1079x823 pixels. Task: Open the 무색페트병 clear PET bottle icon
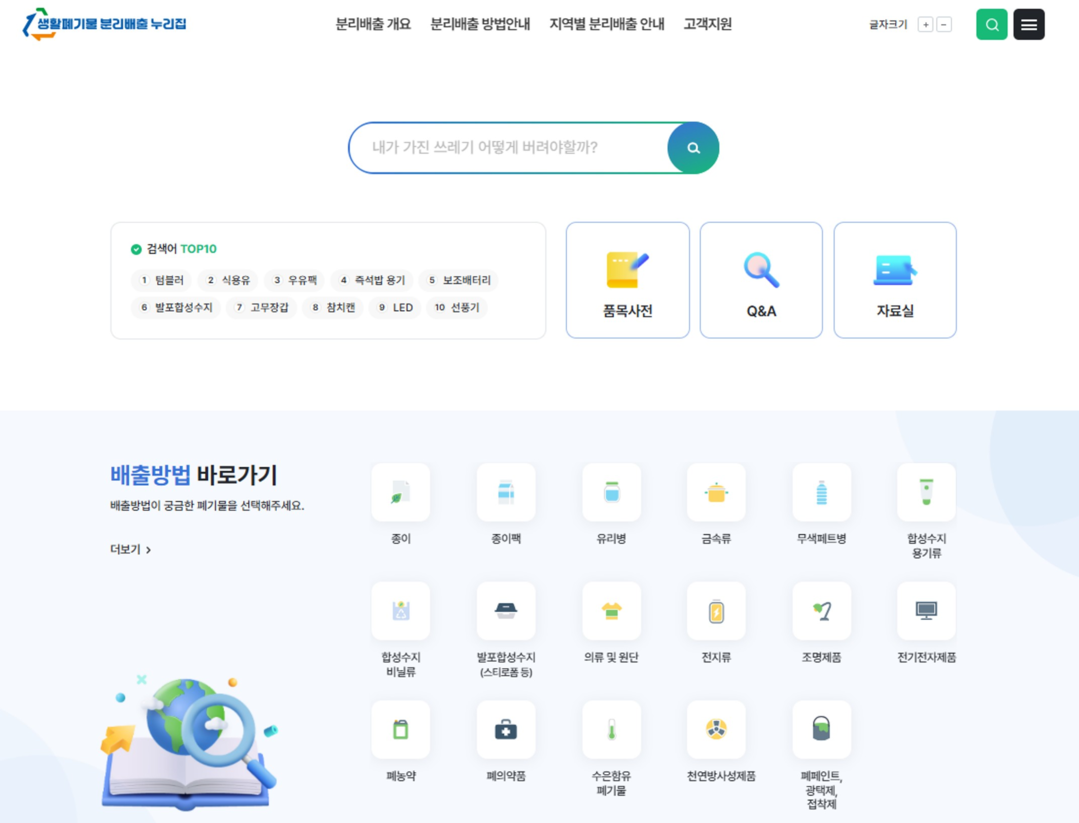822,492
